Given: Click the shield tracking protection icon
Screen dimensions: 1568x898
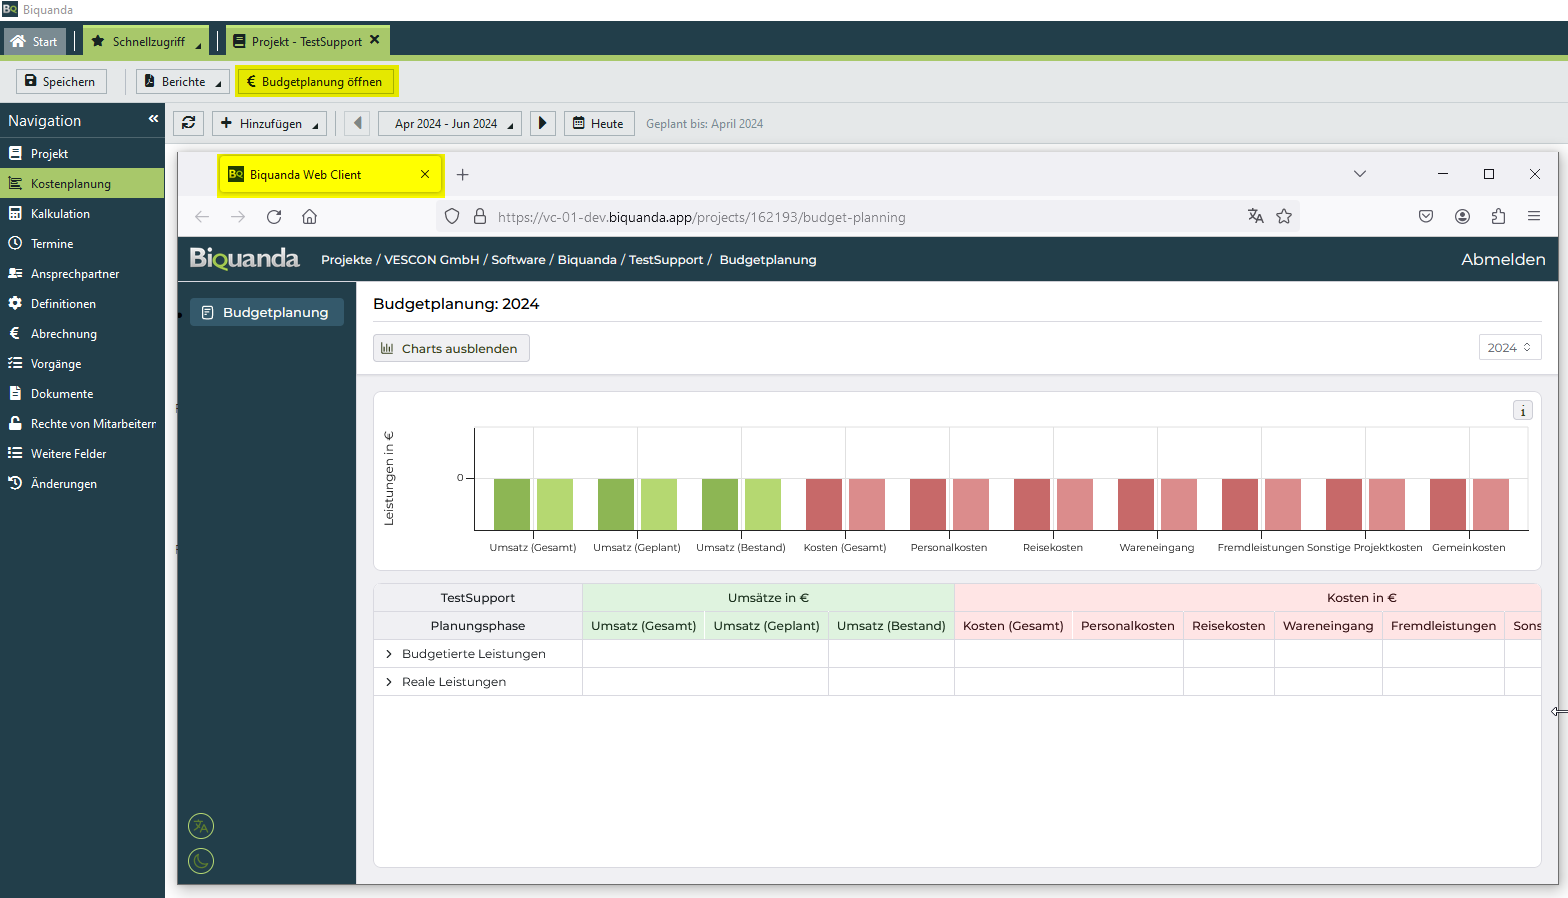Looking at the screenshot, I should (x=452, y=216).
